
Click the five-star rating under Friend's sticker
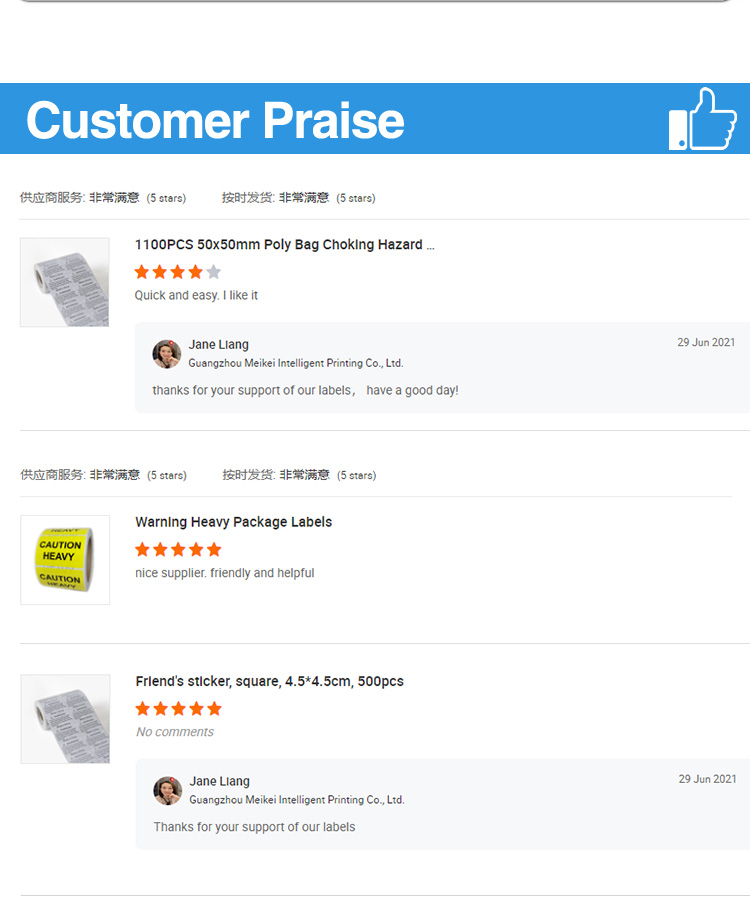(178, 709)
